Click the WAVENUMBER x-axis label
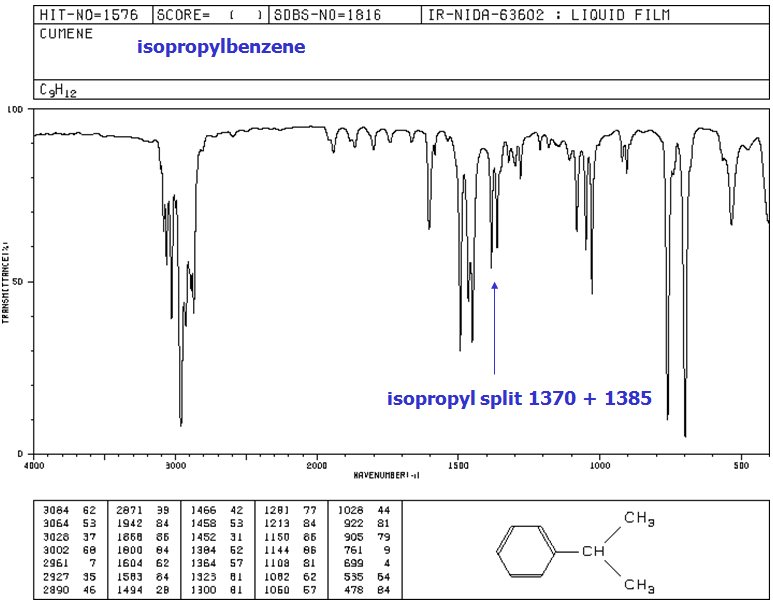Screen dimensions: 773x603 tap(390, 473)
